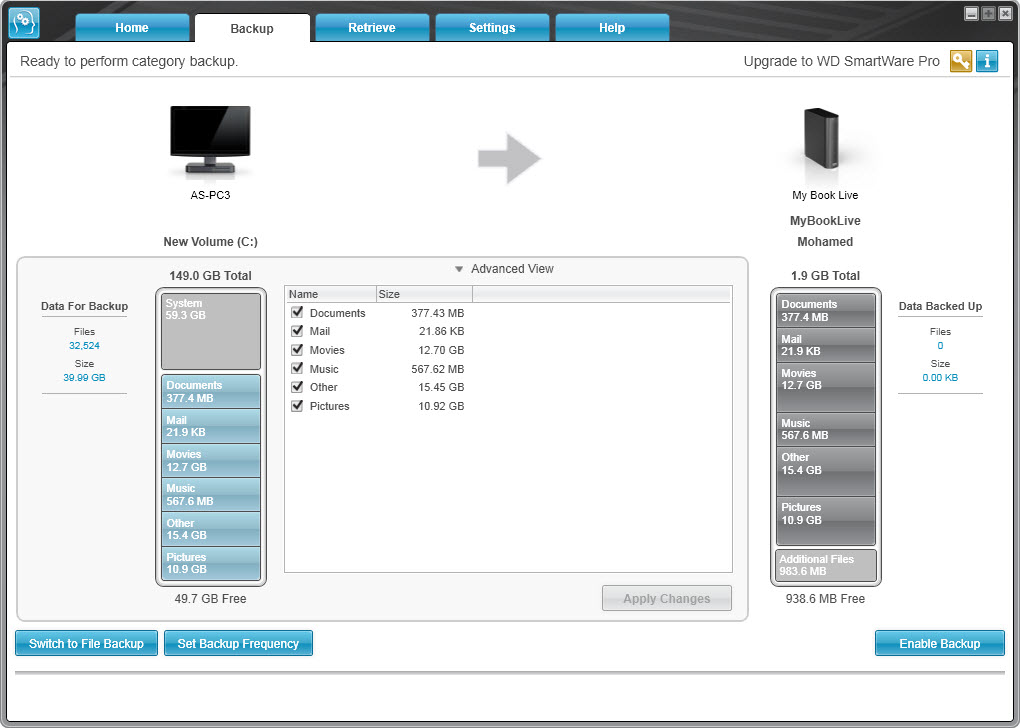The width and height of the screenshot is (1020, 728).
Task: Open the Help tab
Action: click(611, 28)
